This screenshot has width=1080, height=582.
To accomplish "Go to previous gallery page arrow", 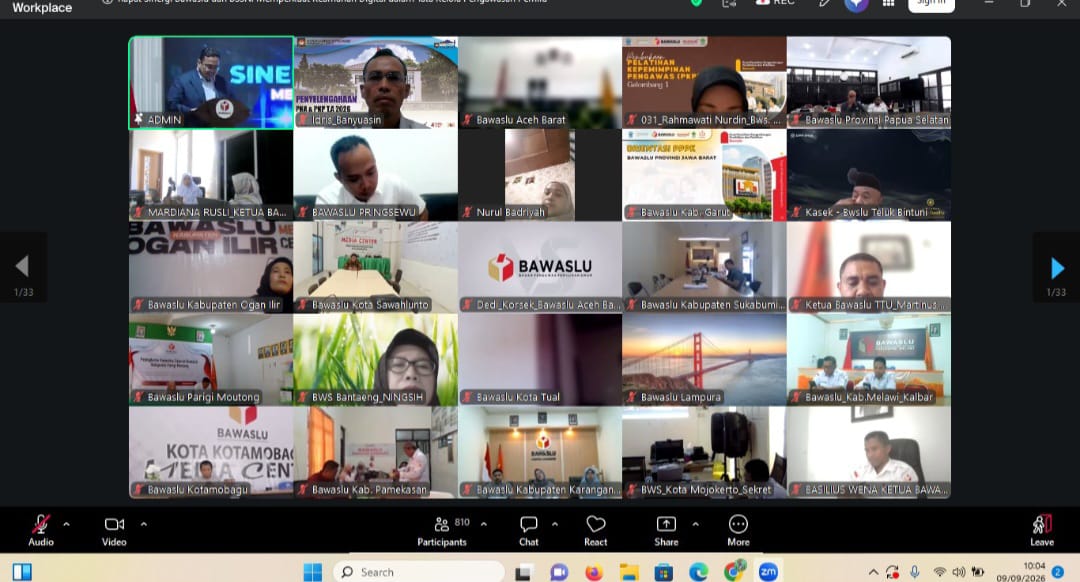I will (23, 267).
